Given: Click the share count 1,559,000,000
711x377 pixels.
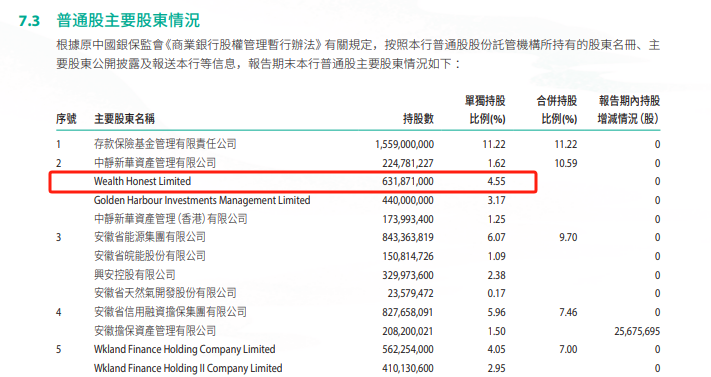Looking at the screenshot, I should 404,144.
